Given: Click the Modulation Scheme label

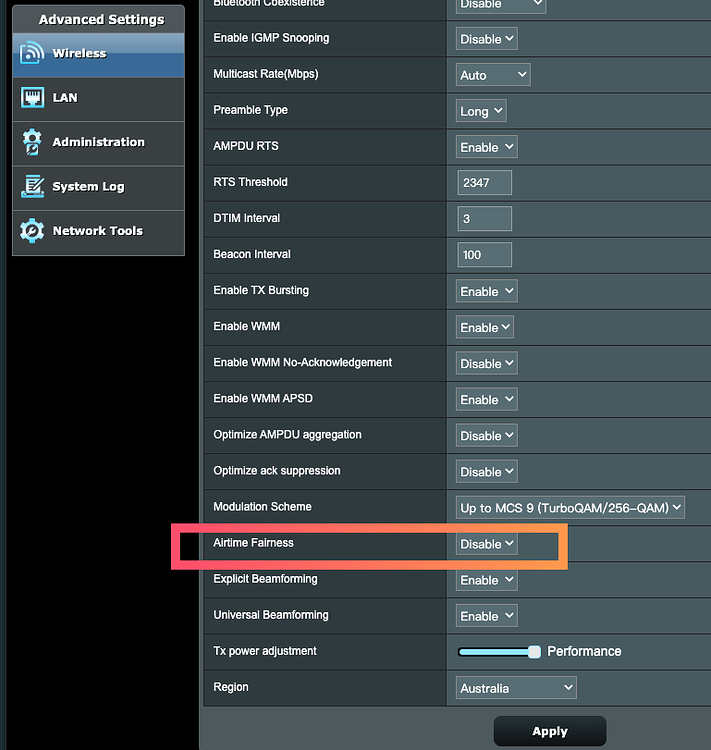Looking at the screenshot, I should click(x=262, y=507).
